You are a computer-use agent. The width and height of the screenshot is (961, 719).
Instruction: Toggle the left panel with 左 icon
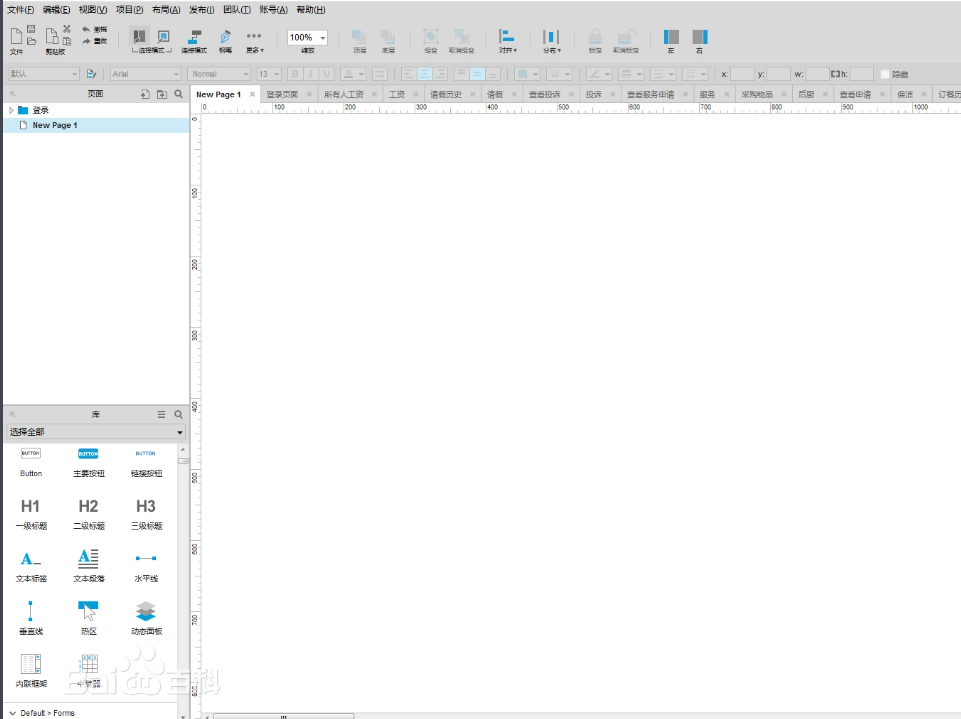click(671, 37)
